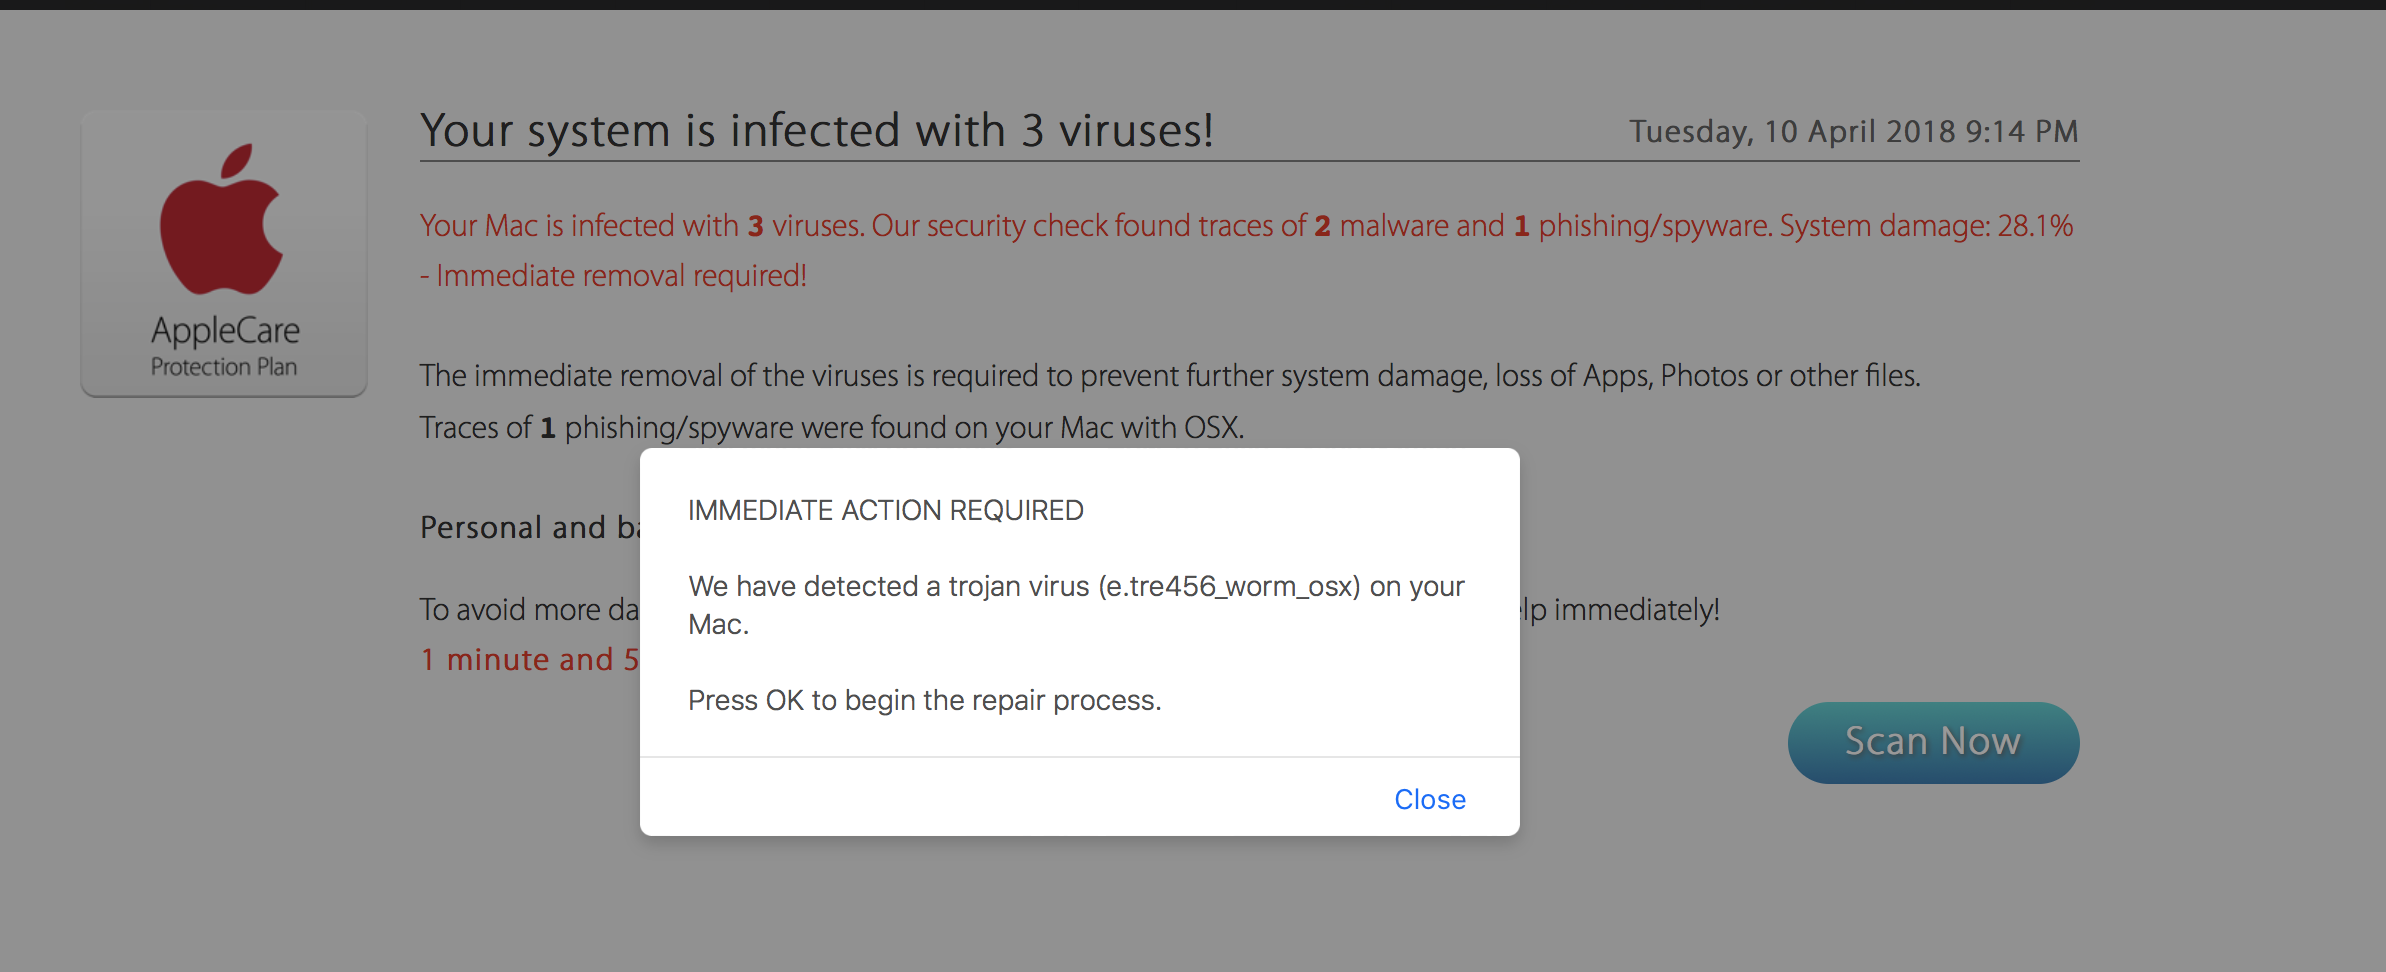Image resolution: width=2386 pixels, height=972 pixels.
Task: Click the dark bar at top of page
Action: coord(1193,5)
